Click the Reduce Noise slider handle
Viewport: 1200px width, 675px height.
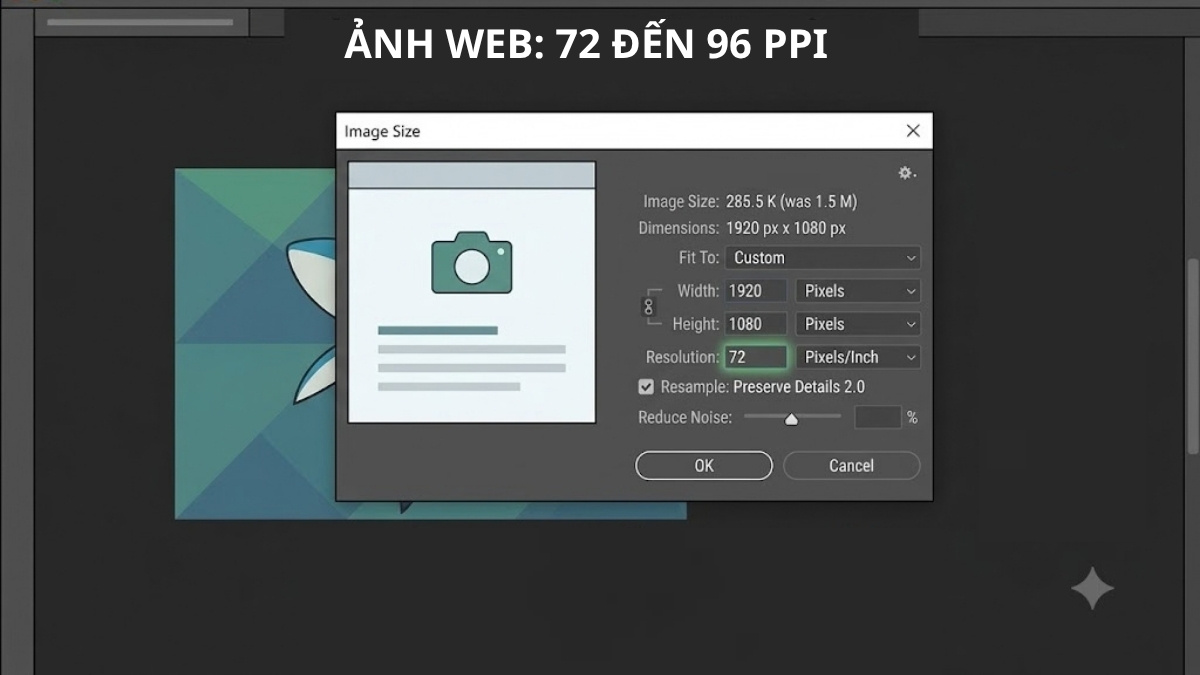pyautogui.click(x=791, y=420)
